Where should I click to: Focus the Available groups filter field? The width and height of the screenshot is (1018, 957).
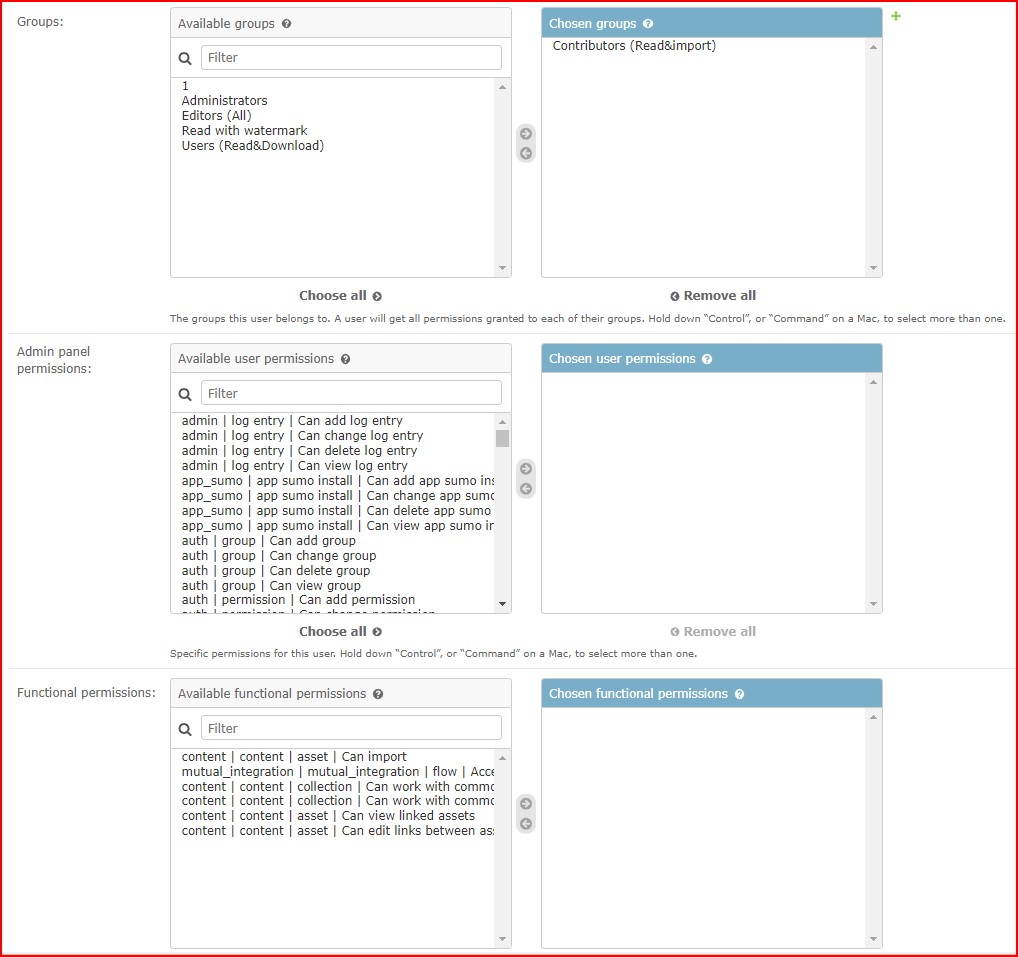click(351, 58)
